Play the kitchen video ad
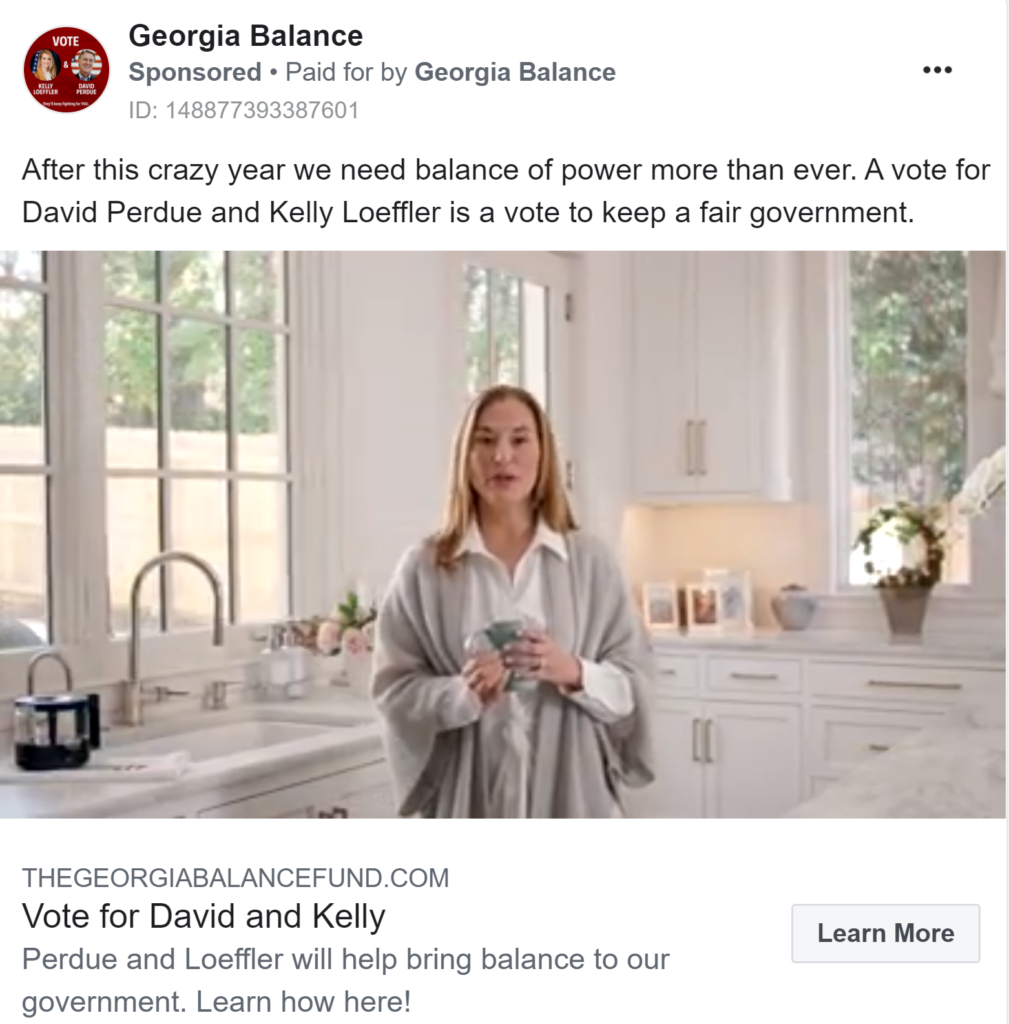Image resolution: width=1009 pixels, height=1024 pixels. click(503, 534)
